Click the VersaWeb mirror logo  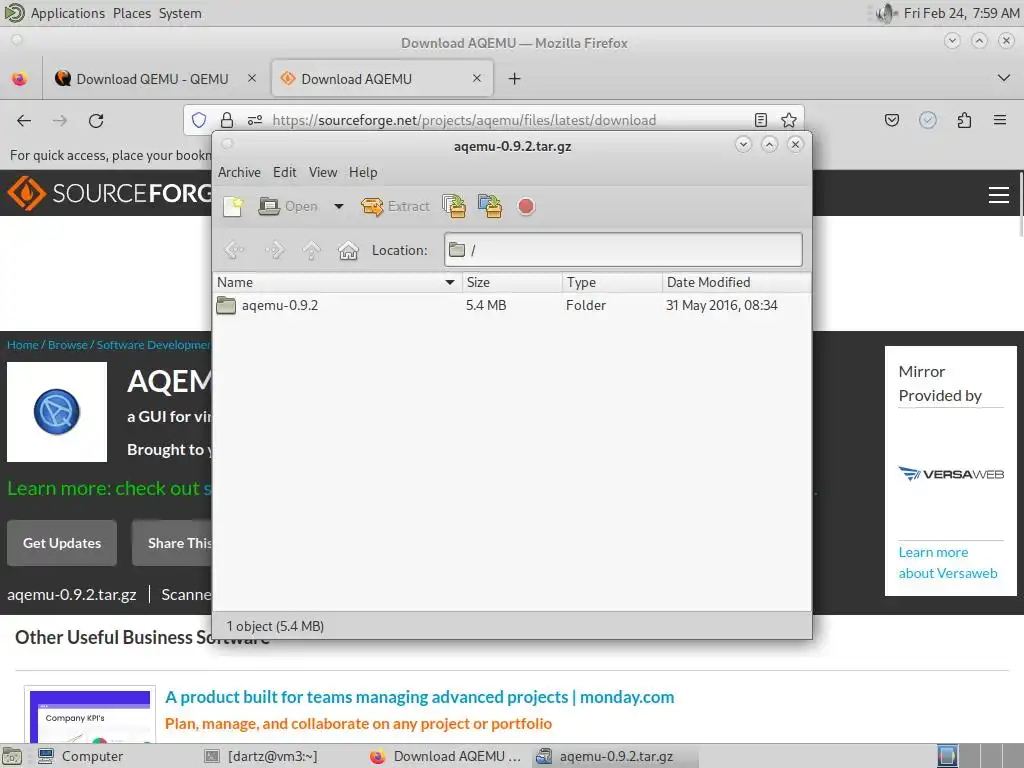point(951,474)
